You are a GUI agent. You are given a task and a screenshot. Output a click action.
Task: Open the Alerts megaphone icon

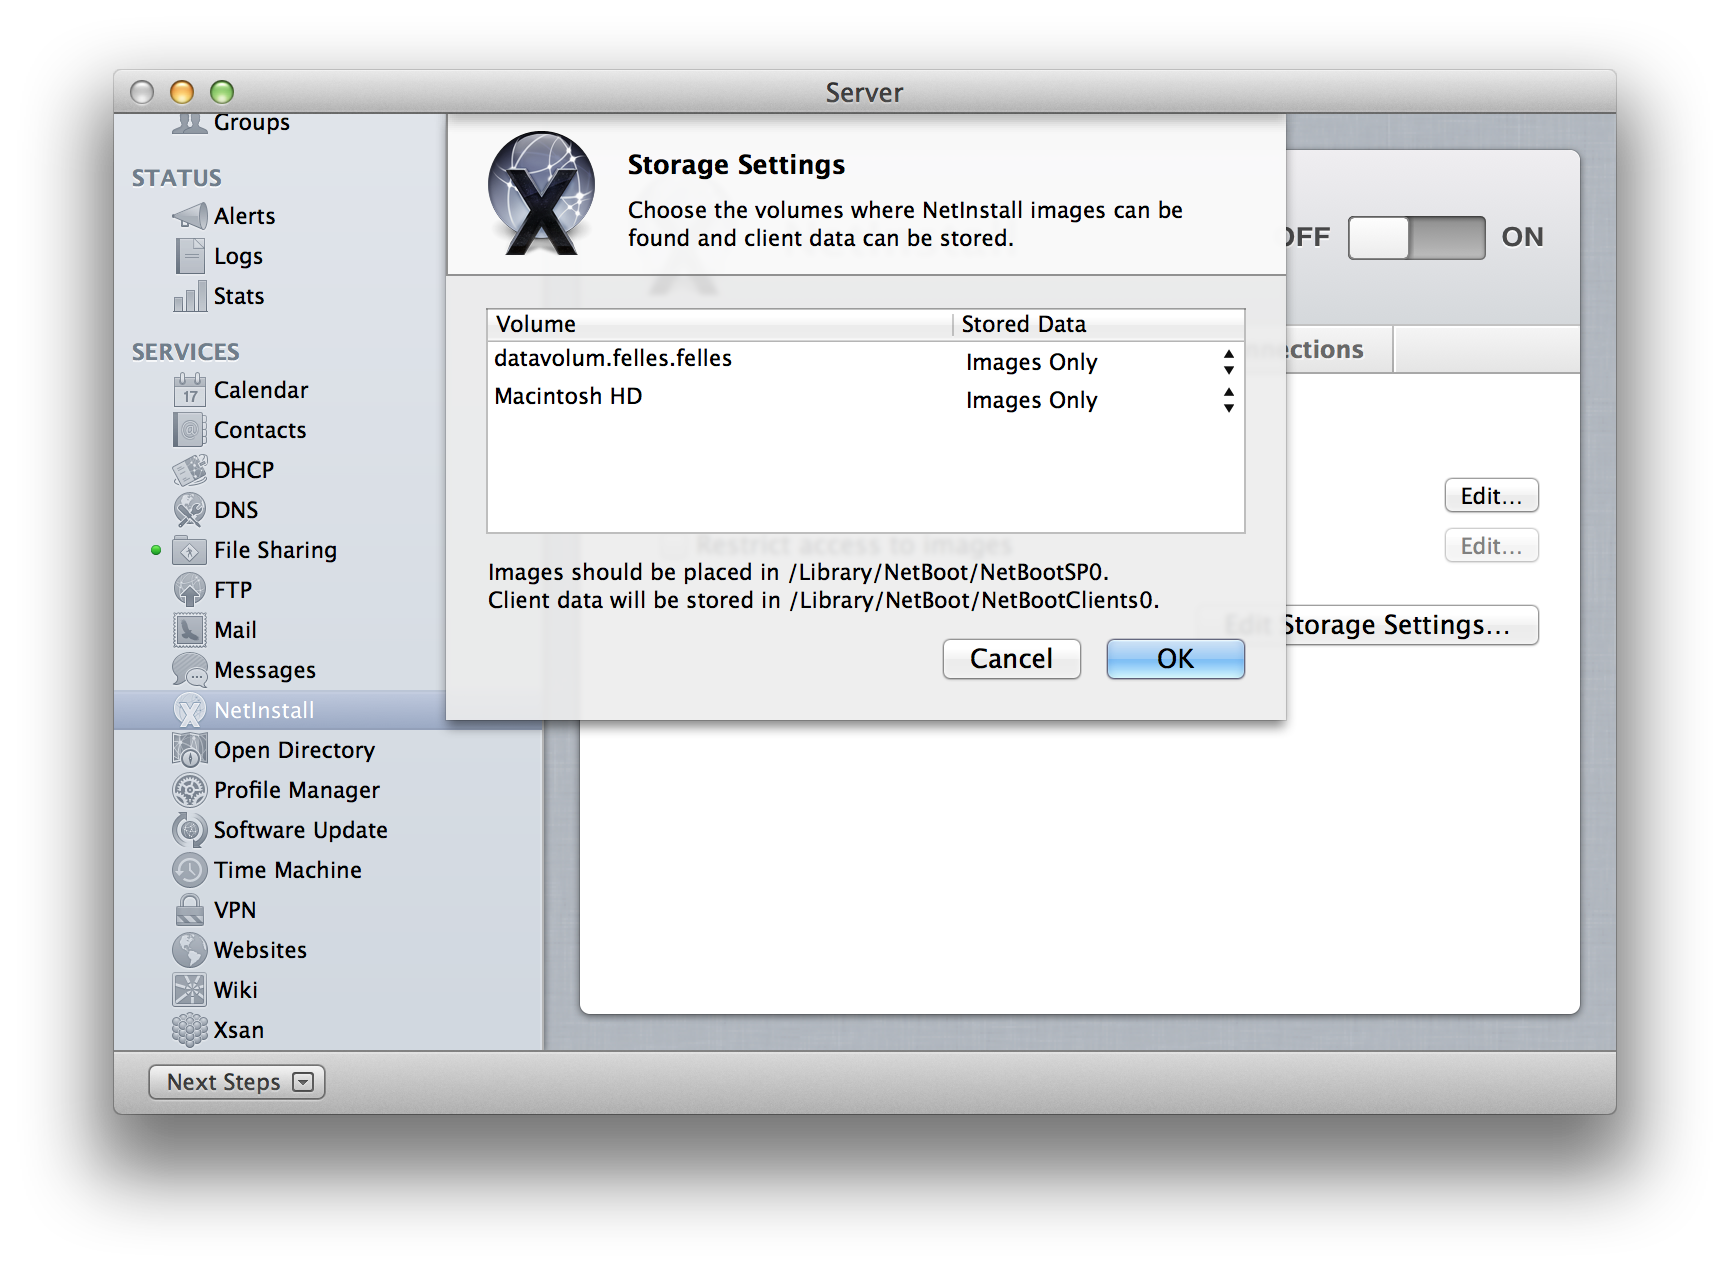[190, 215]
